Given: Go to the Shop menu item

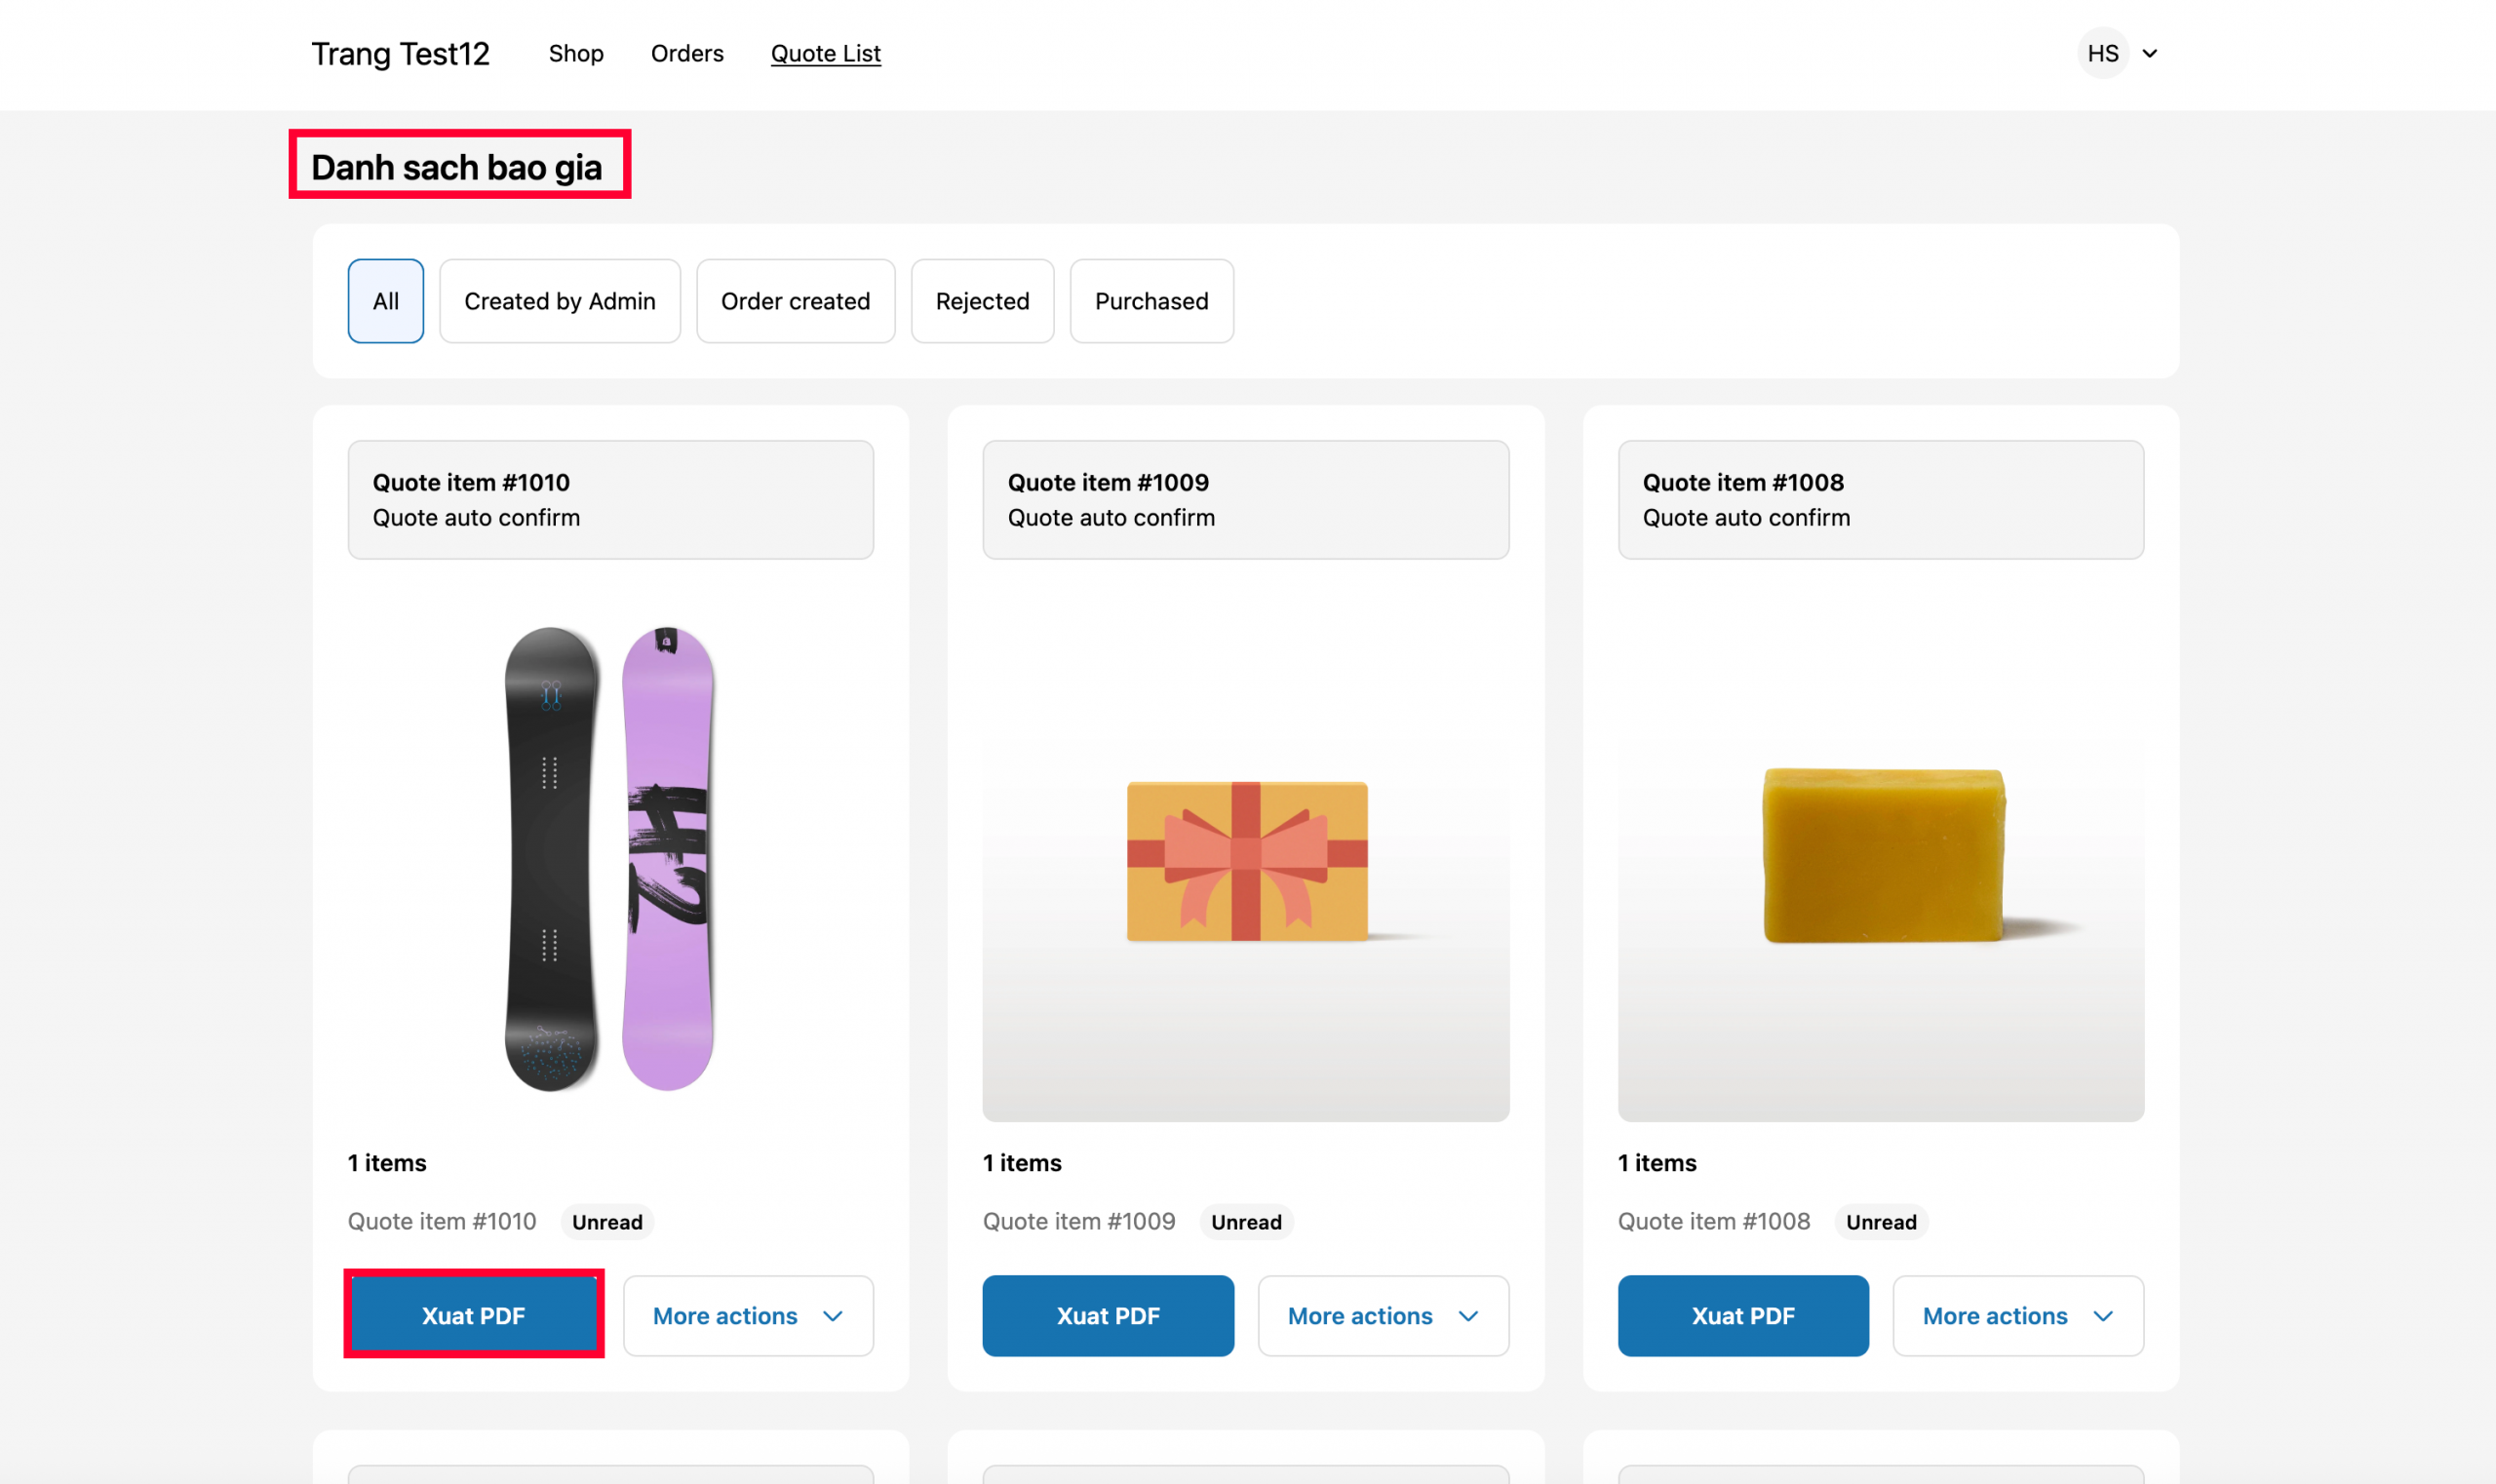Looking at the screenshot, I should tap(576, 53).
